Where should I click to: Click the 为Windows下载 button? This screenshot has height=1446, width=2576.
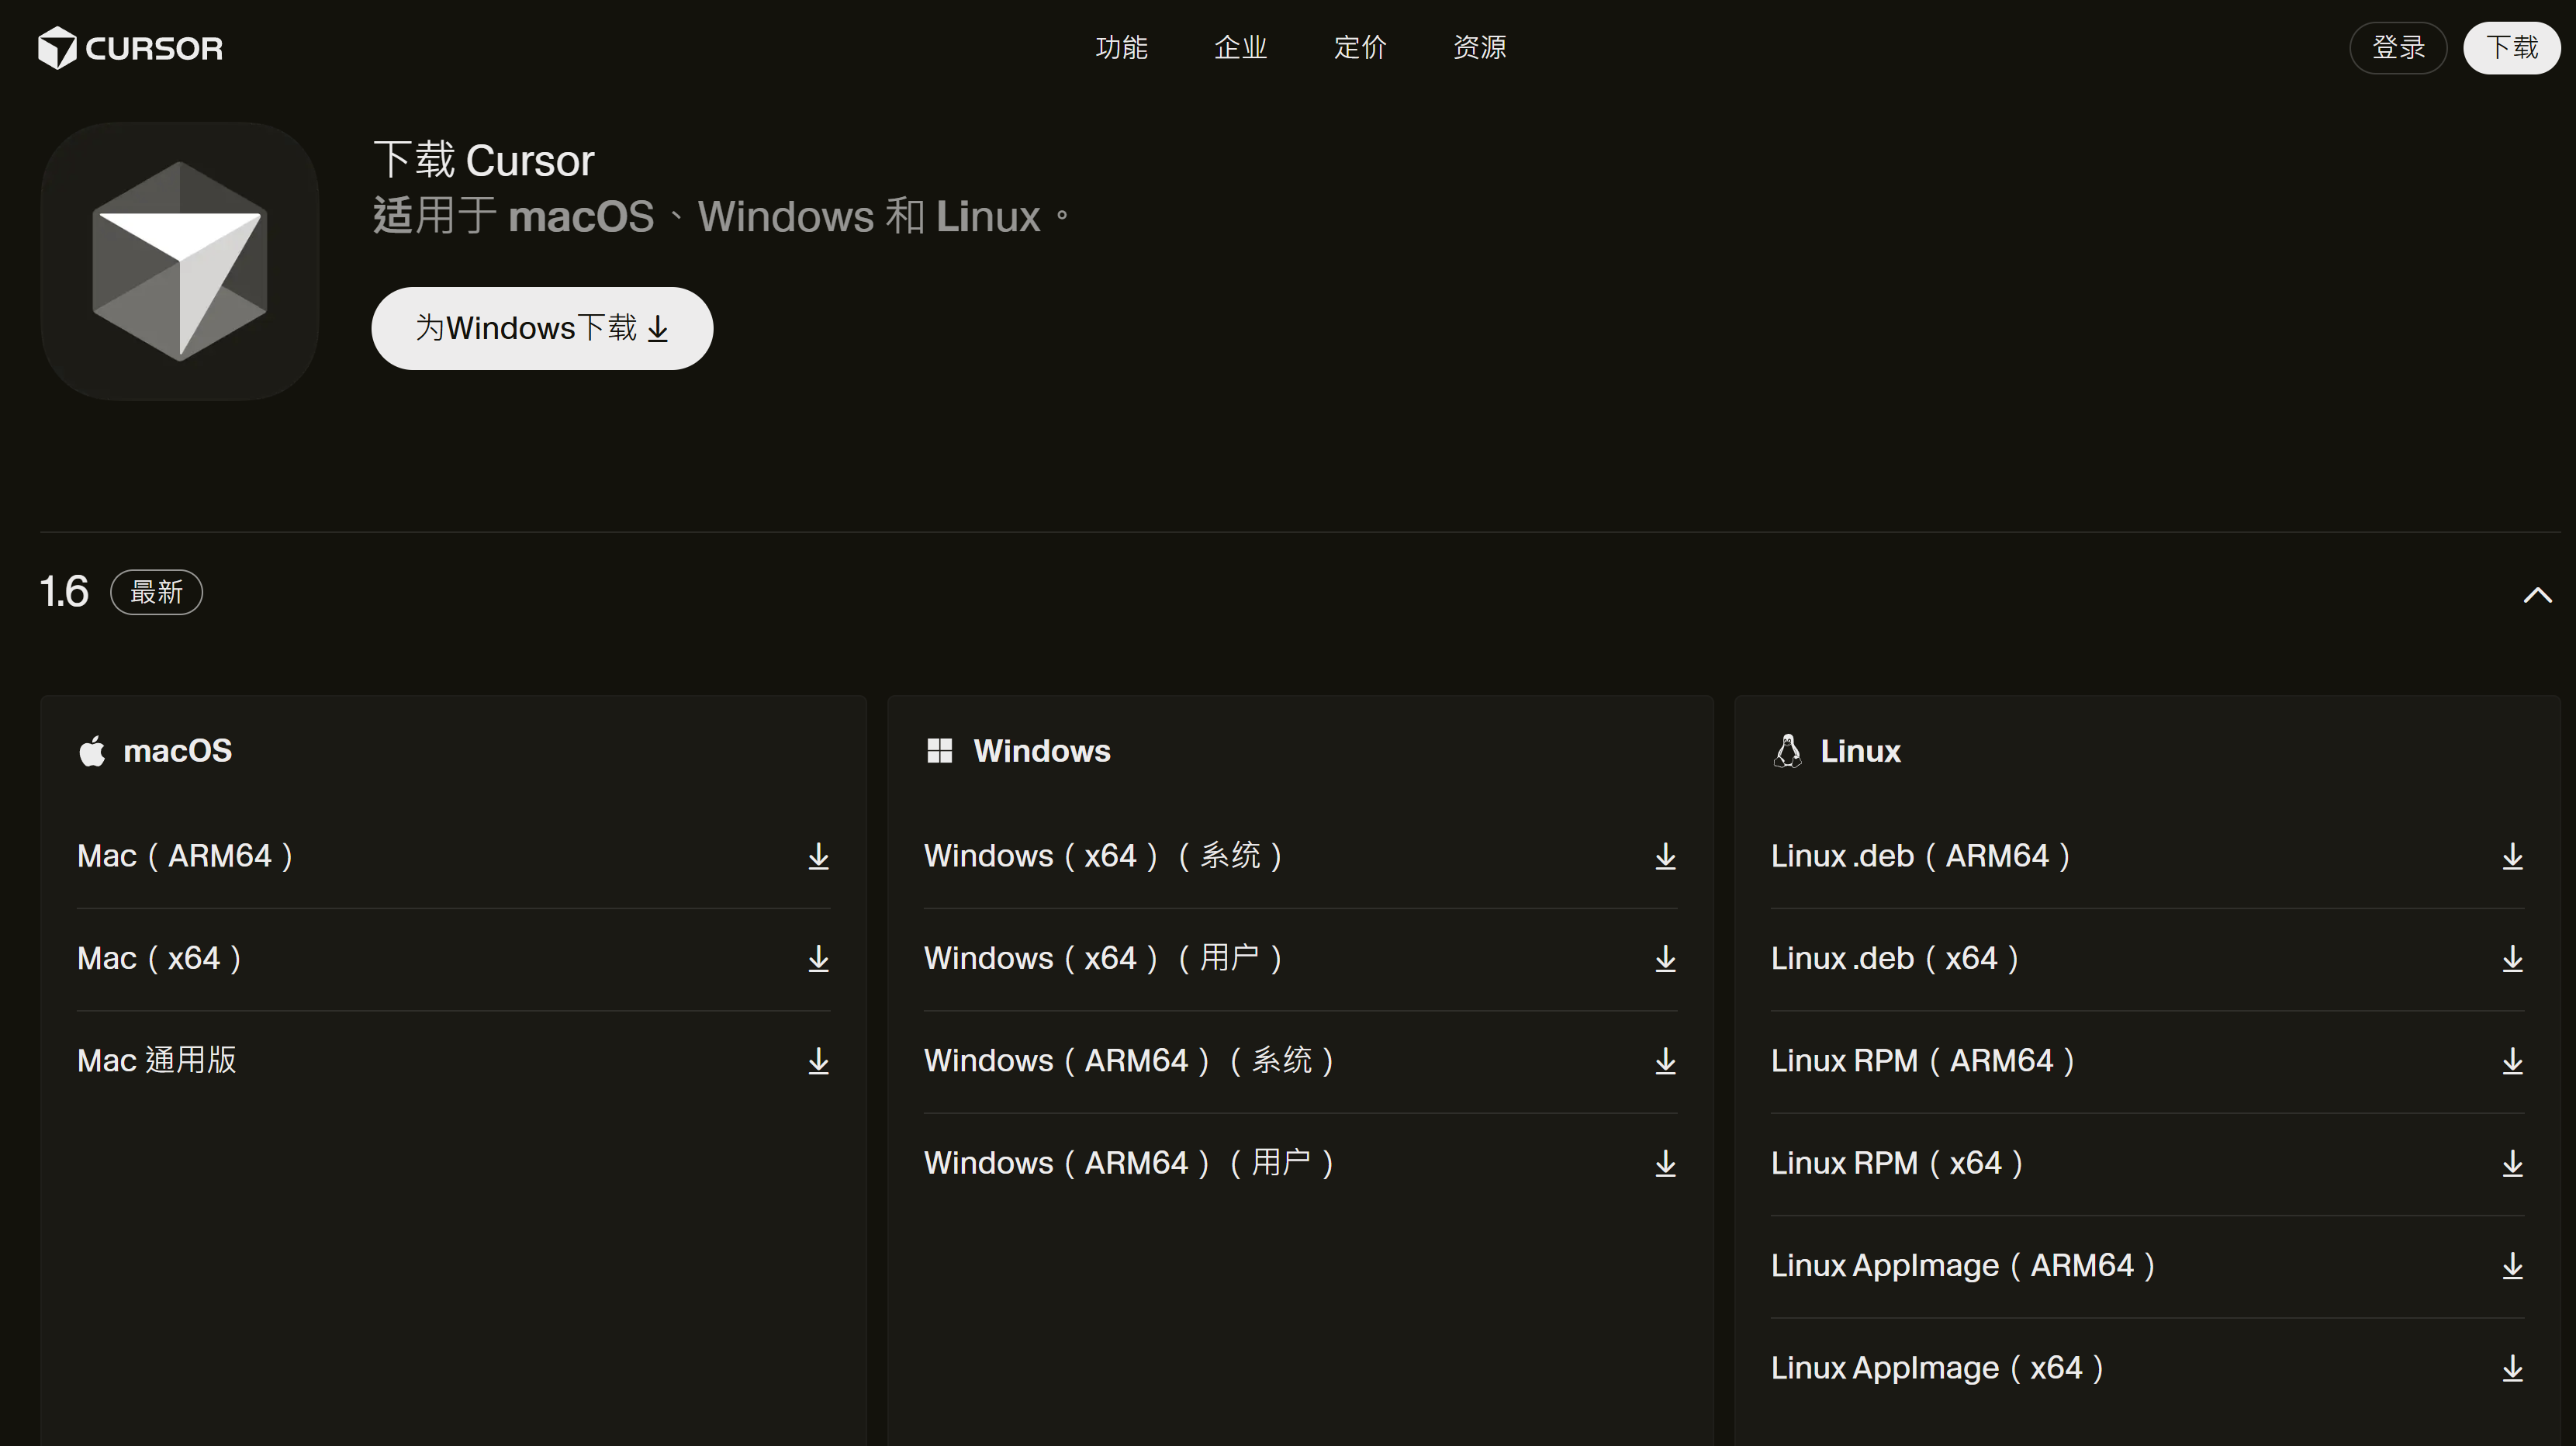[x=542, y=328]
